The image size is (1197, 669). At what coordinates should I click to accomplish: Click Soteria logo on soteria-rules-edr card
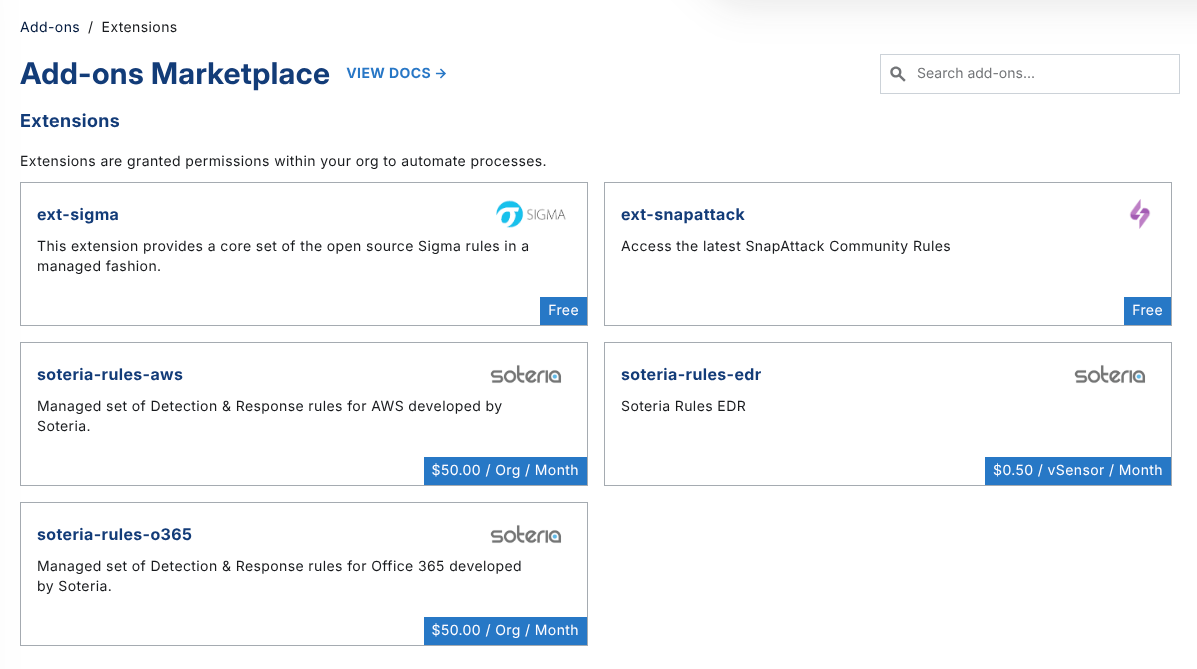1109,375
